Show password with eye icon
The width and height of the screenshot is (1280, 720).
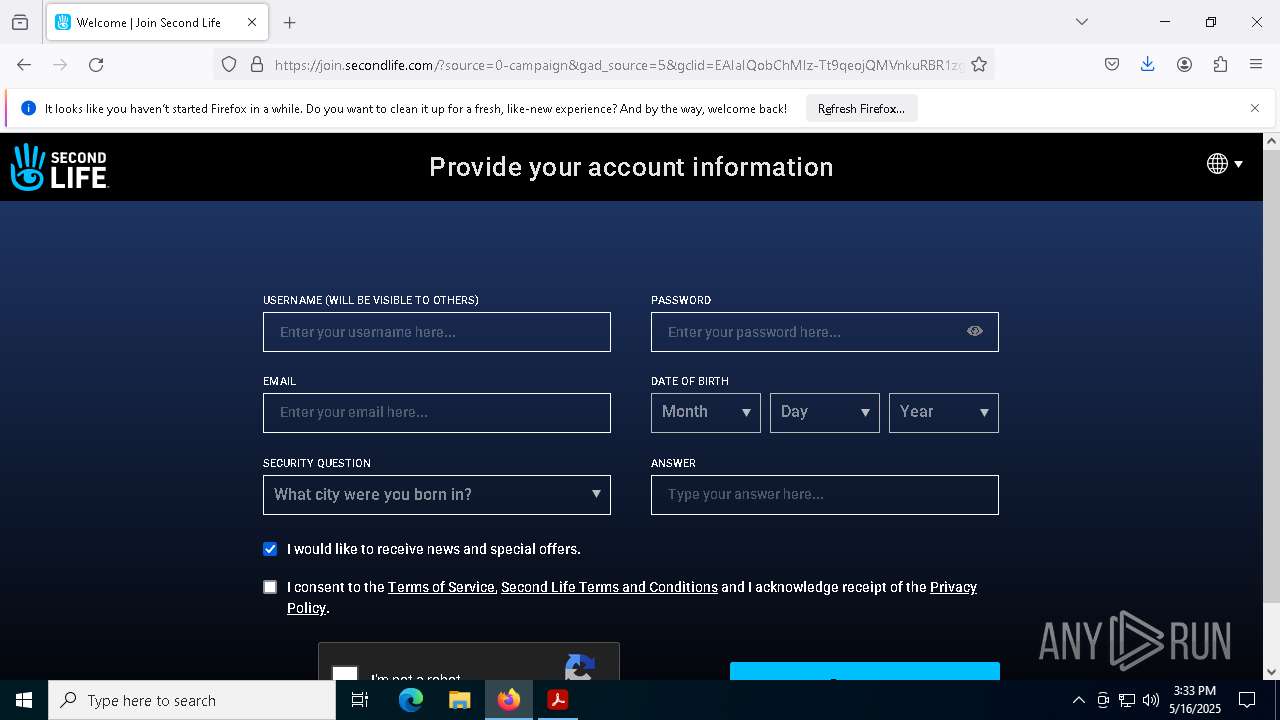point(975,332)
